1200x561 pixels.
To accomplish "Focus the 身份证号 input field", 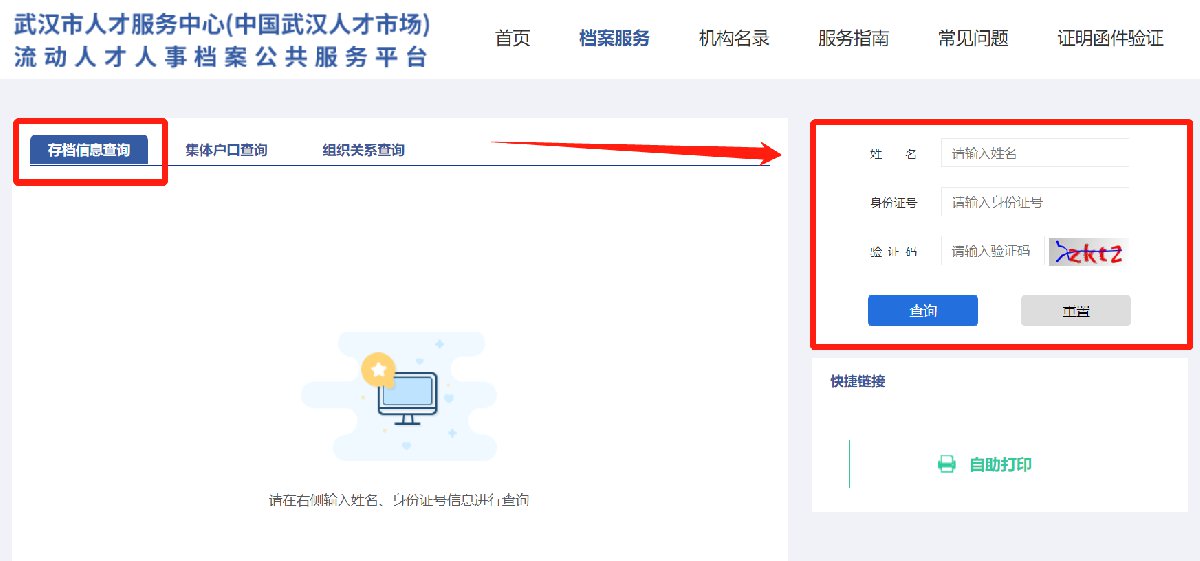I will pos(1035,202).
